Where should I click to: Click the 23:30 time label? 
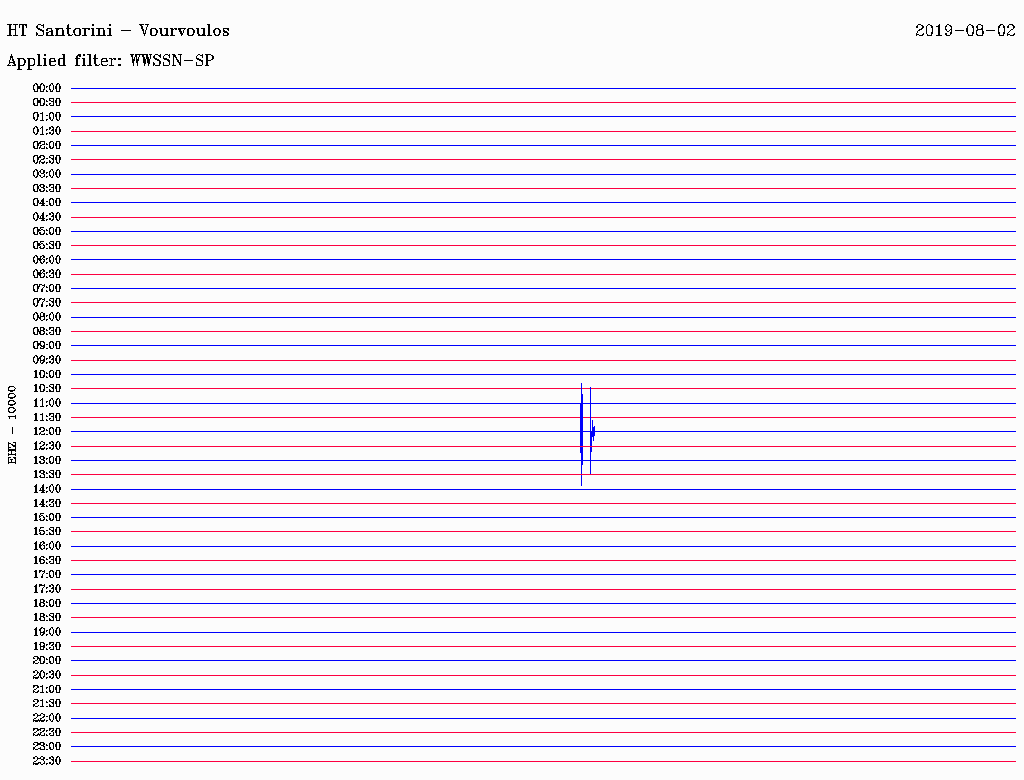(x=47, y=761)
